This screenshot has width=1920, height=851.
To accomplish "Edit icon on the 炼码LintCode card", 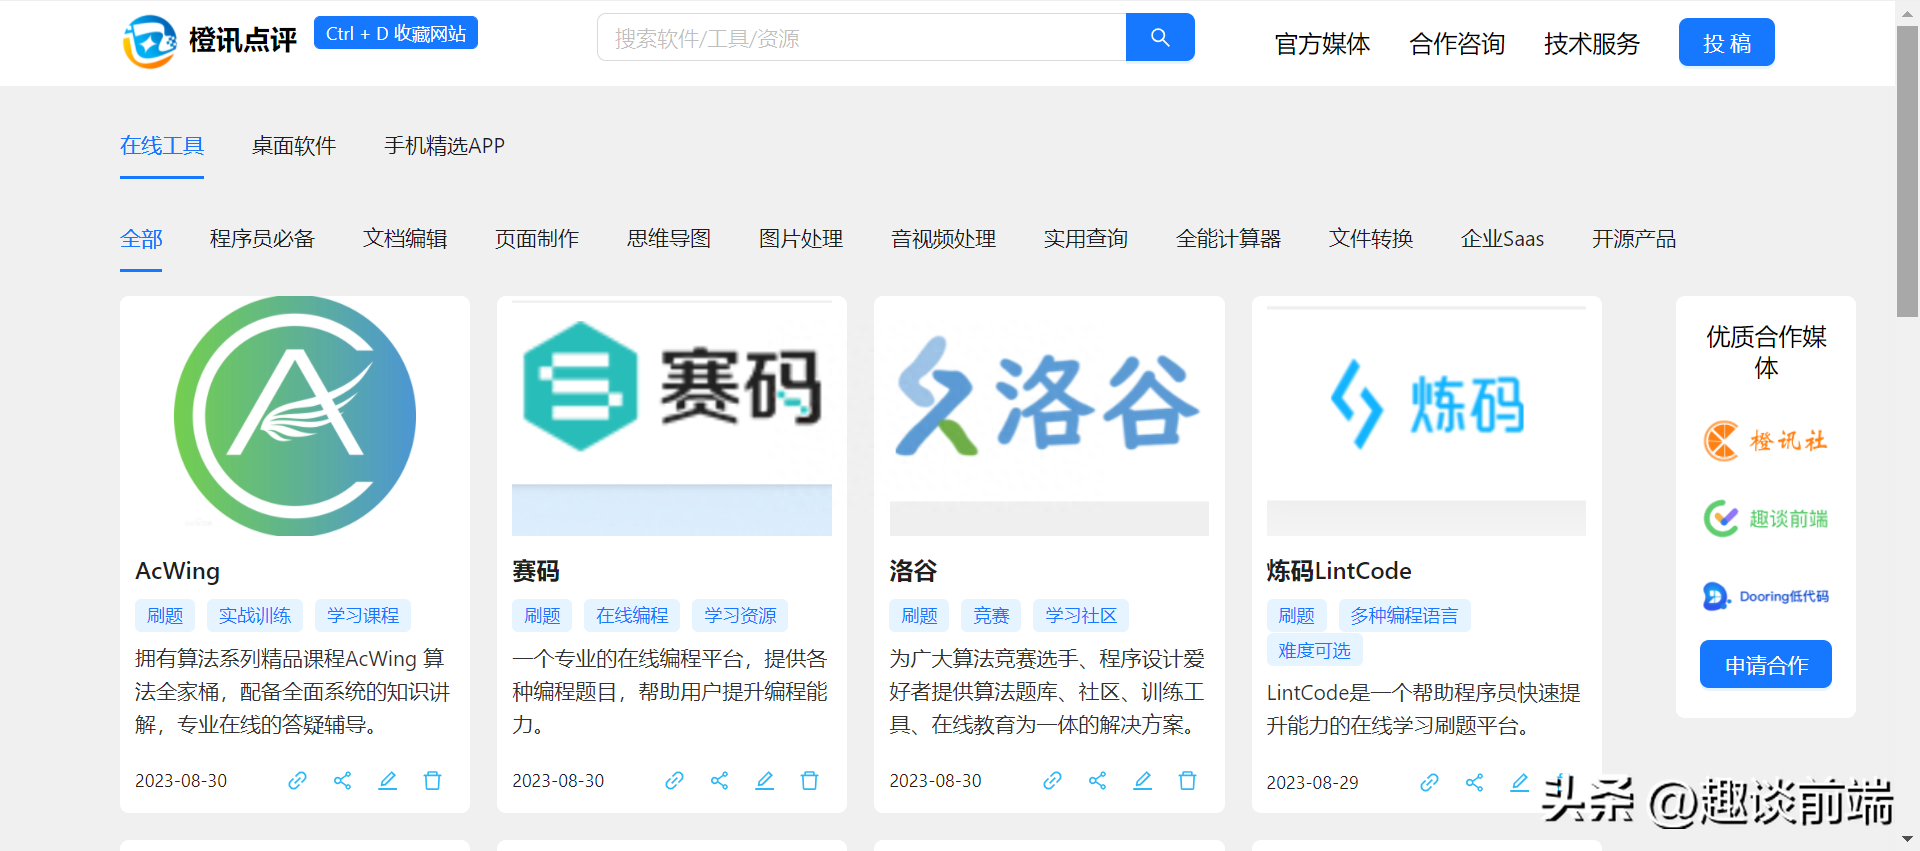I will 1519,782.
